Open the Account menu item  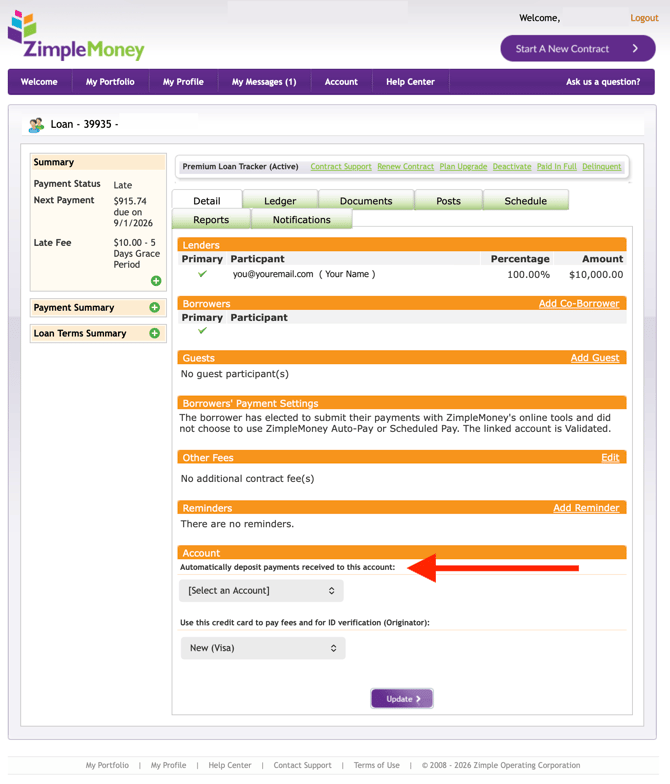point(341,82)
